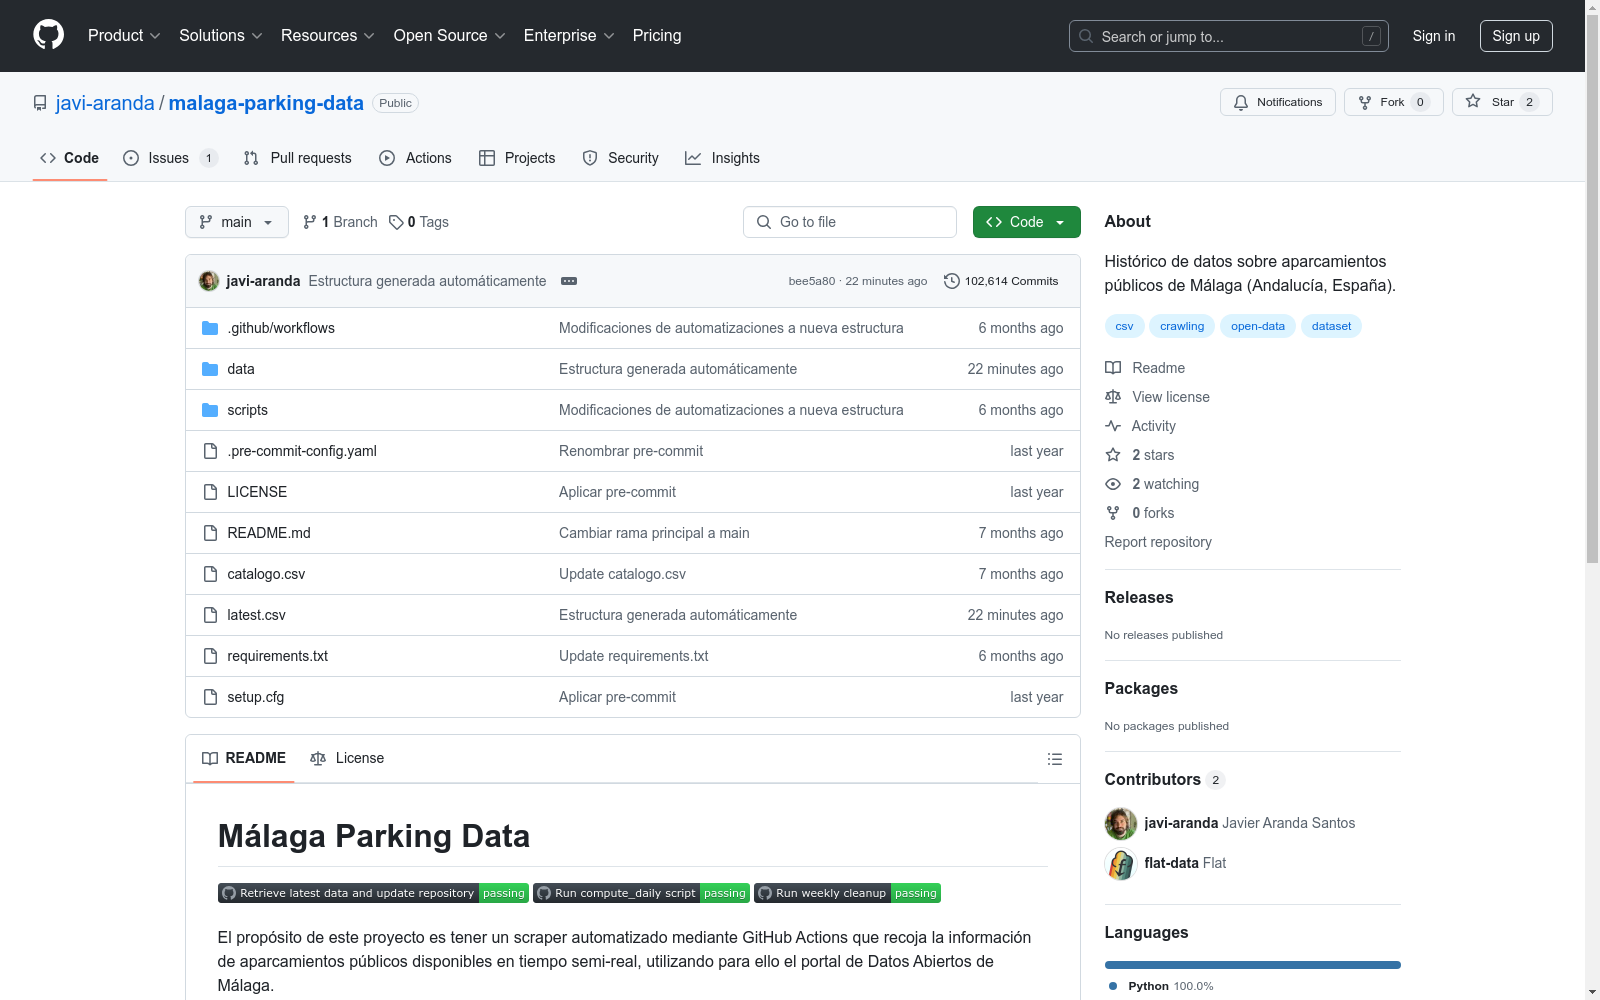1600x1000 pixels.
Task: Expand the Solutions menu
Action: 221,35
